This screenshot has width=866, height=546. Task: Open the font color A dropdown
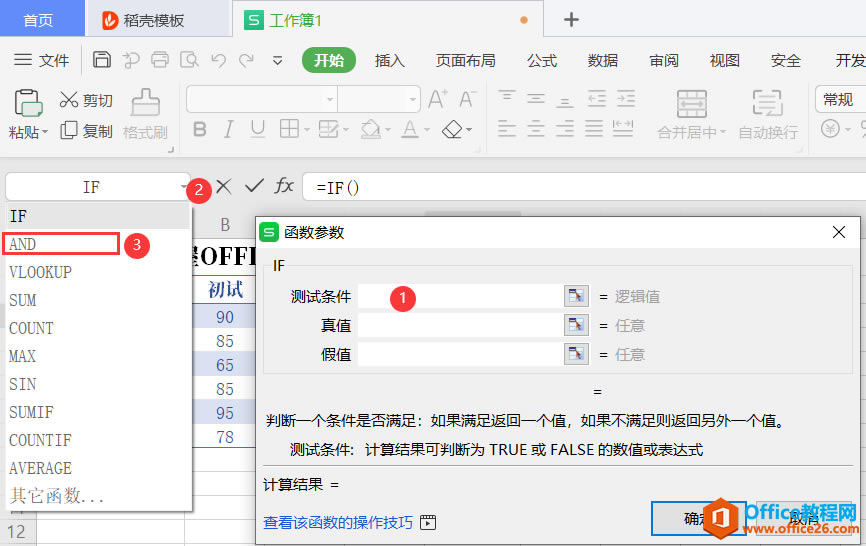point(427,130)
